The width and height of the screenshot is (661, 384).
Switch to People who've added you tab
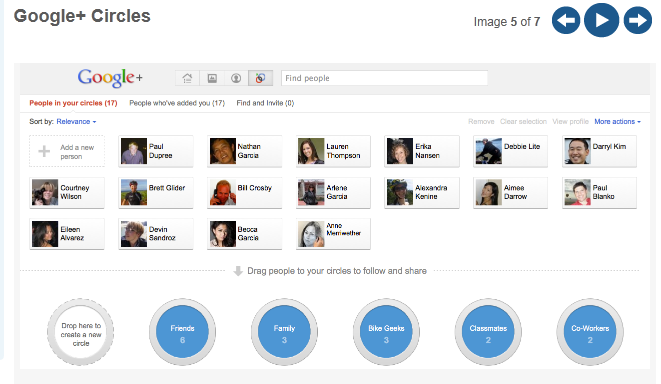click(x=177, y=103)
